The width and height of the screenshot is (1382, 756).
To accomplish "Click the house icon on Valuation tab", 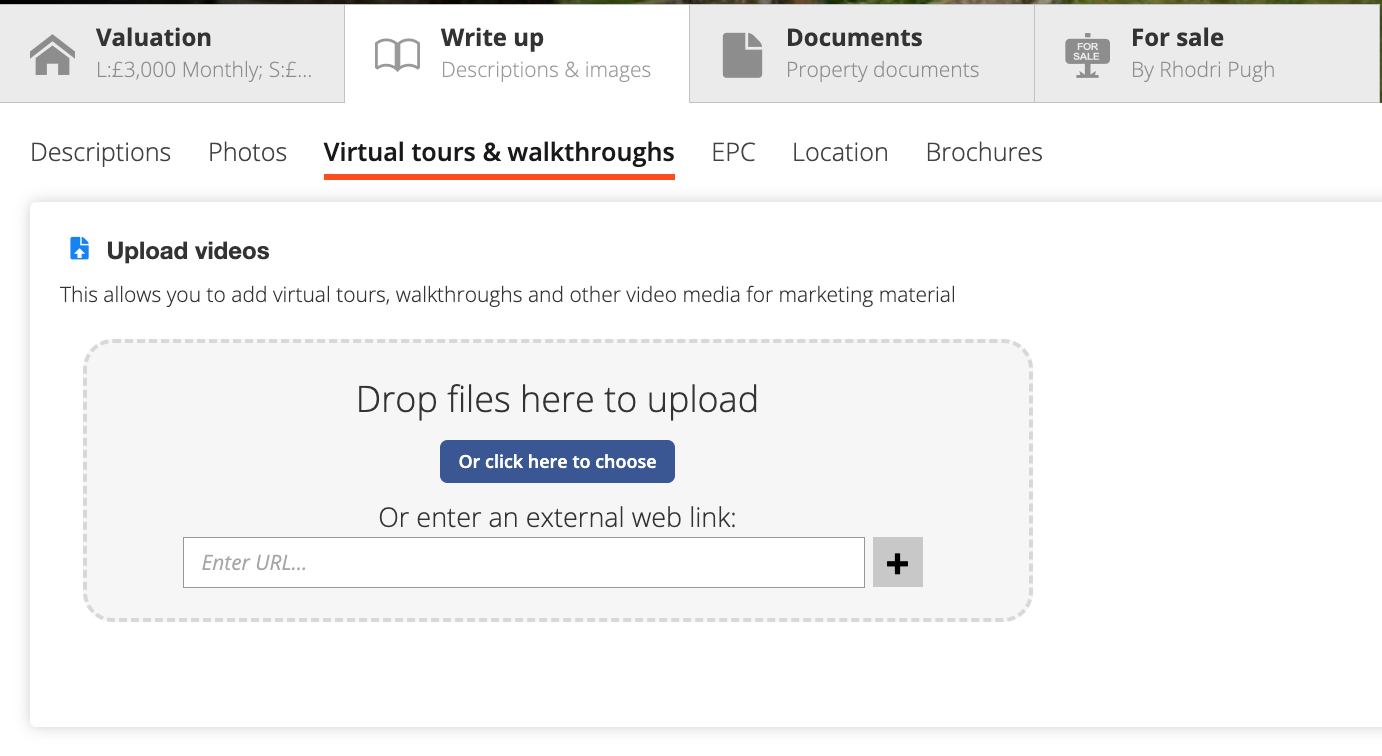I will 52,55.
